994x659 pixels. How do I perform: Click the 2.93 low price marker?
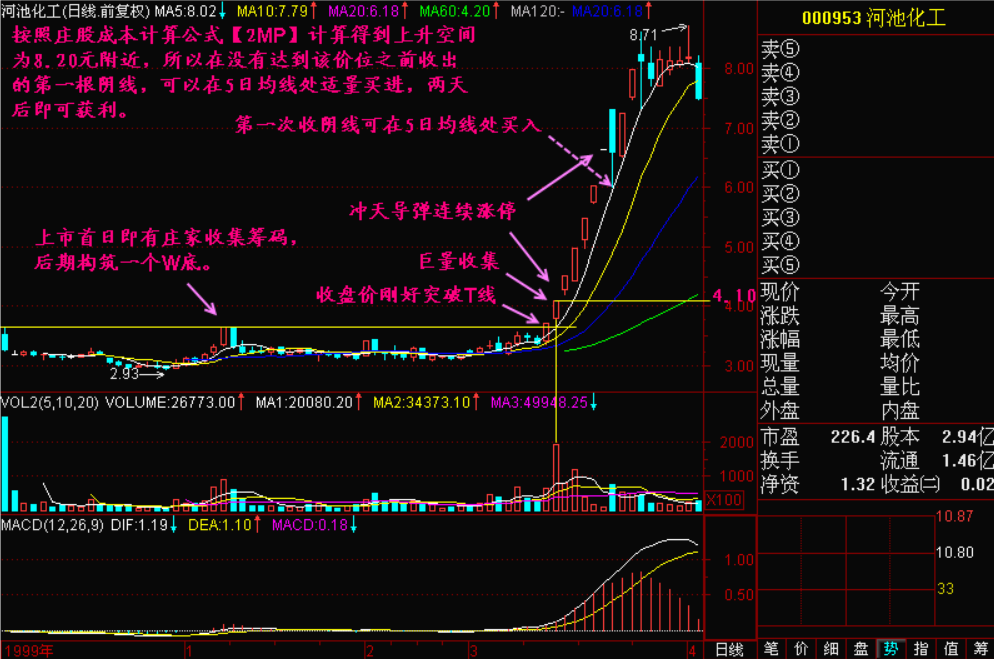(124, 374)
